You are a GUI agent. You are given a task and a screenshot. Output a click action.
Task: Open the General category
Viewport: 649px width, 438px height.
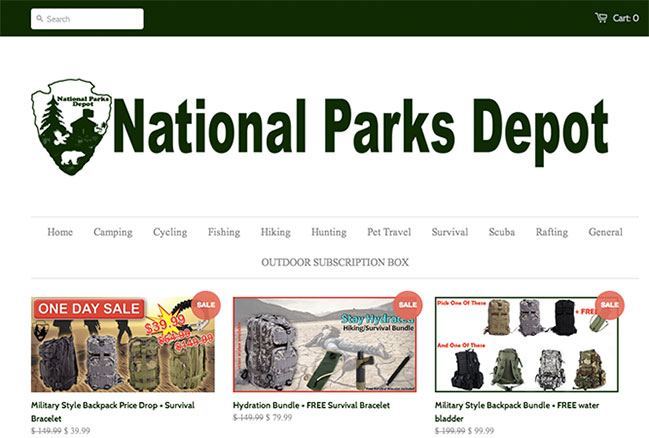(606, 232)
